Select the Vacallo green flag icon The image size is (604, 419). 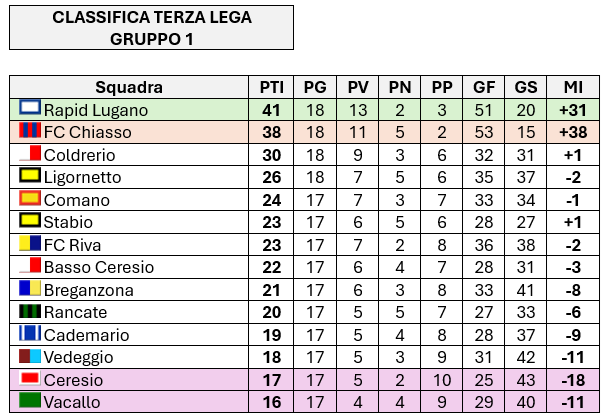(30, 400)
